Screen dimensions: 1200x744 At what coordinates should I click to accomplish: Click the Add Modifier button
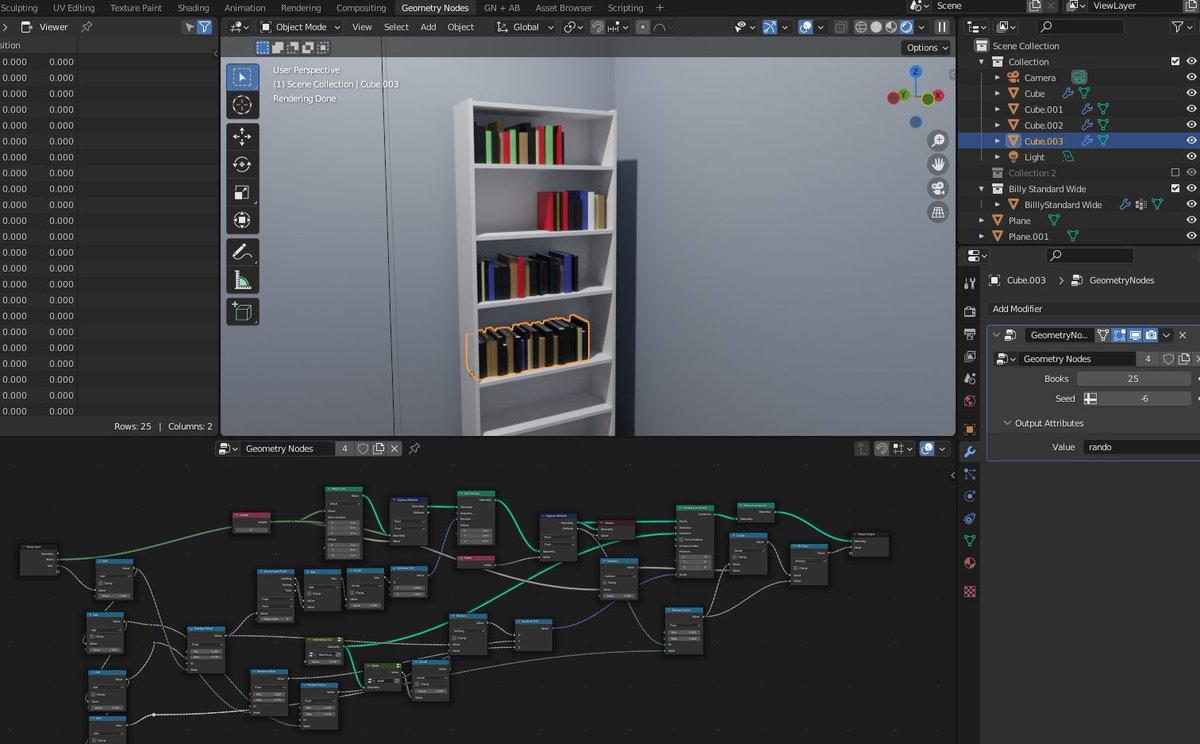click(x=1018, y=309)
